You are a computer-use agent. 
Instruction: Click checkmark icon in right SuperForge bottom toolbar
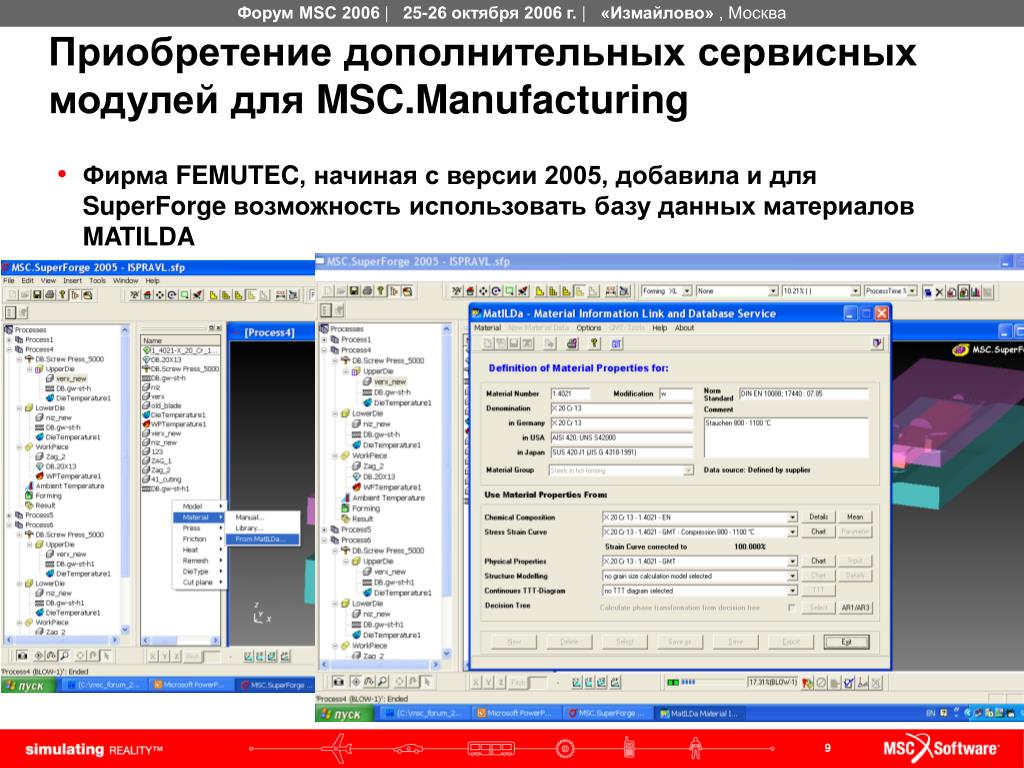[848, 682]
